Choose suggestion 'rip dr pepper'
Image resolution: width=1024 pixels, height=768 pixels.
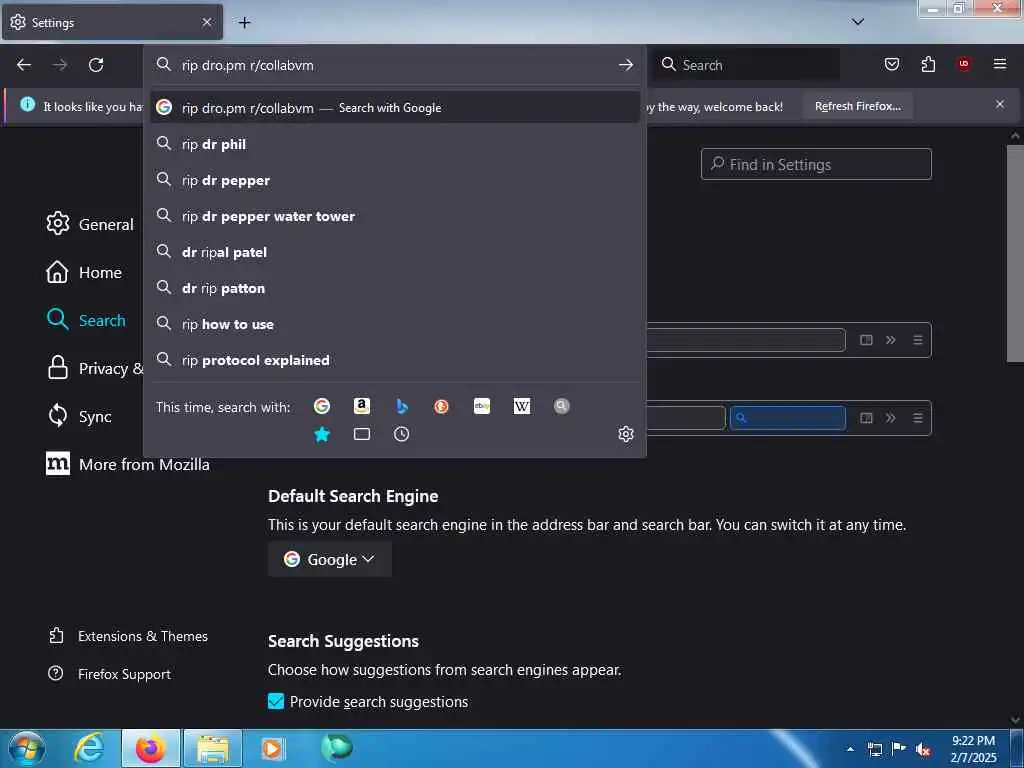tap(394, 180)
